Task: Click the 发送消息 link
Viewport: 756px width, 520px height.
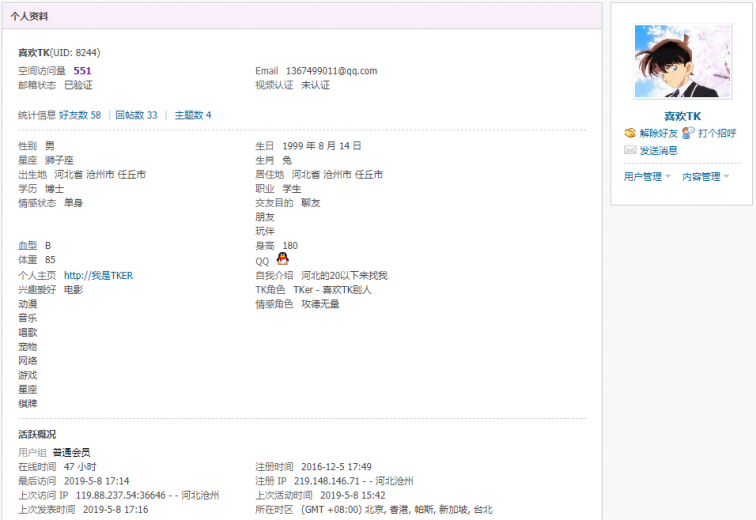Action: point(659,150)
